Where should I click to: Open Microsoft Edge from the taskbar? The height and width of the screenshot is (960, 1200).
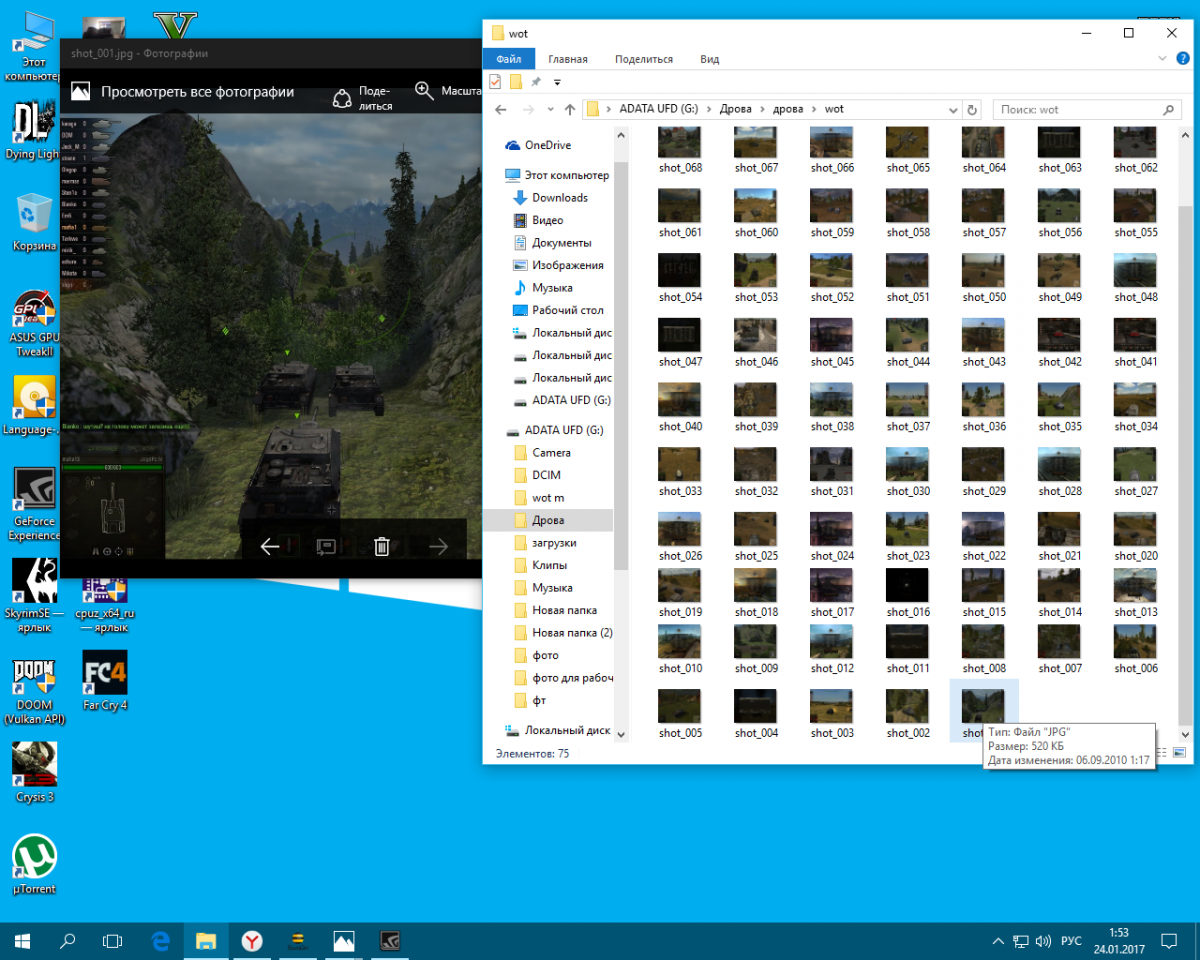(x=160, y=941)
